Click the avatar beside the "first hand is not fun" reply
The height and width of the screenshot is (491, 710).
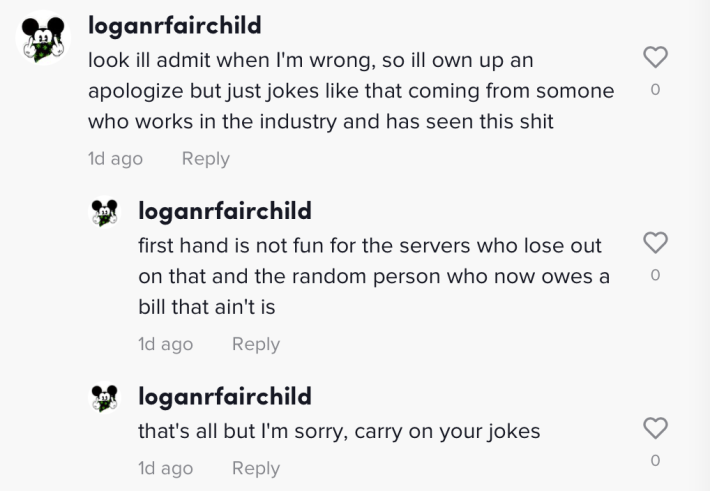(x=104, y=212)
